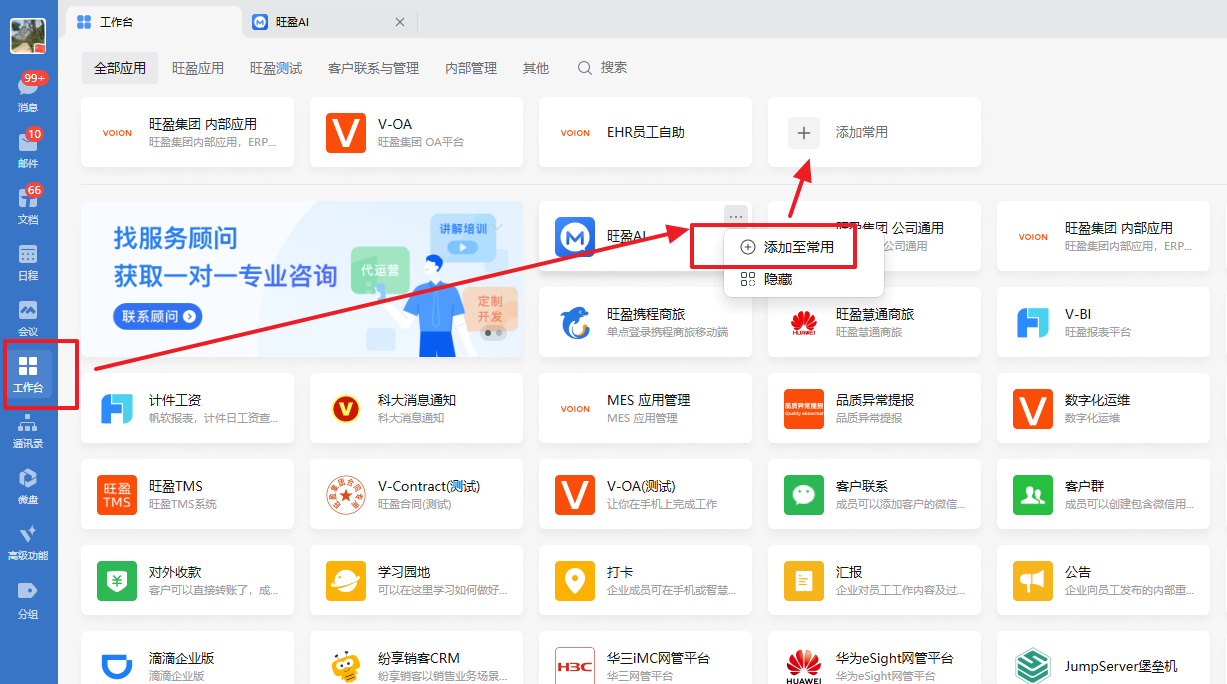
Task: Open 旺盈TMS app
Action: coord(188,494)
